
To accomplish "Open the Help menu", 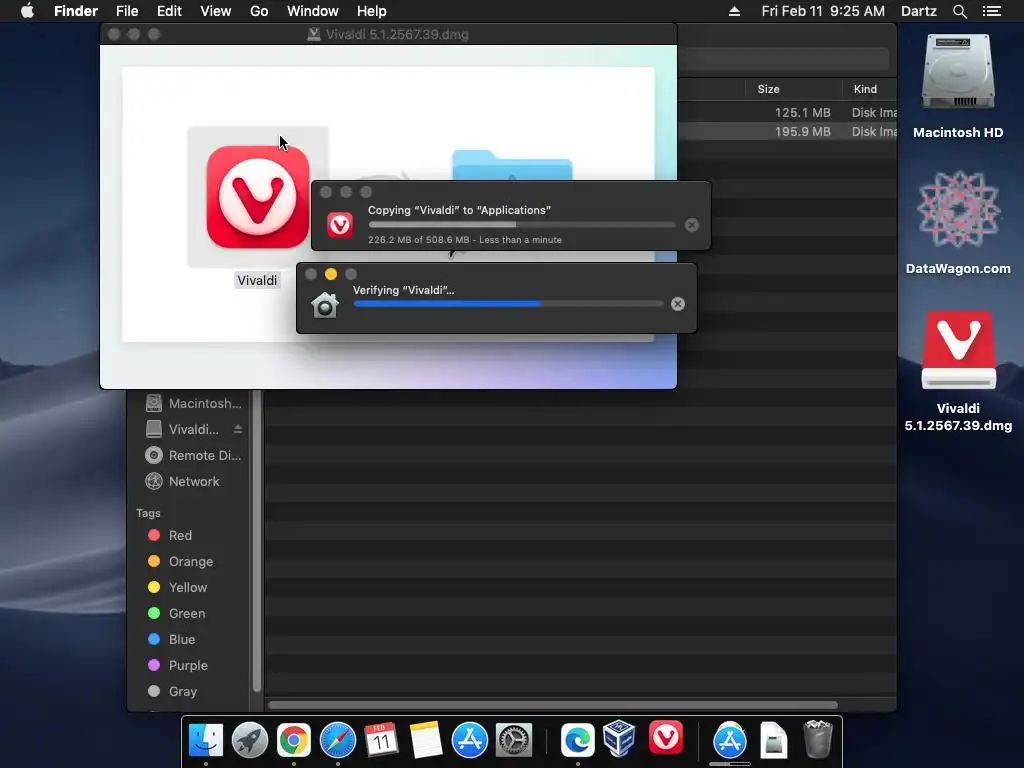I will (x=372, y=11).
